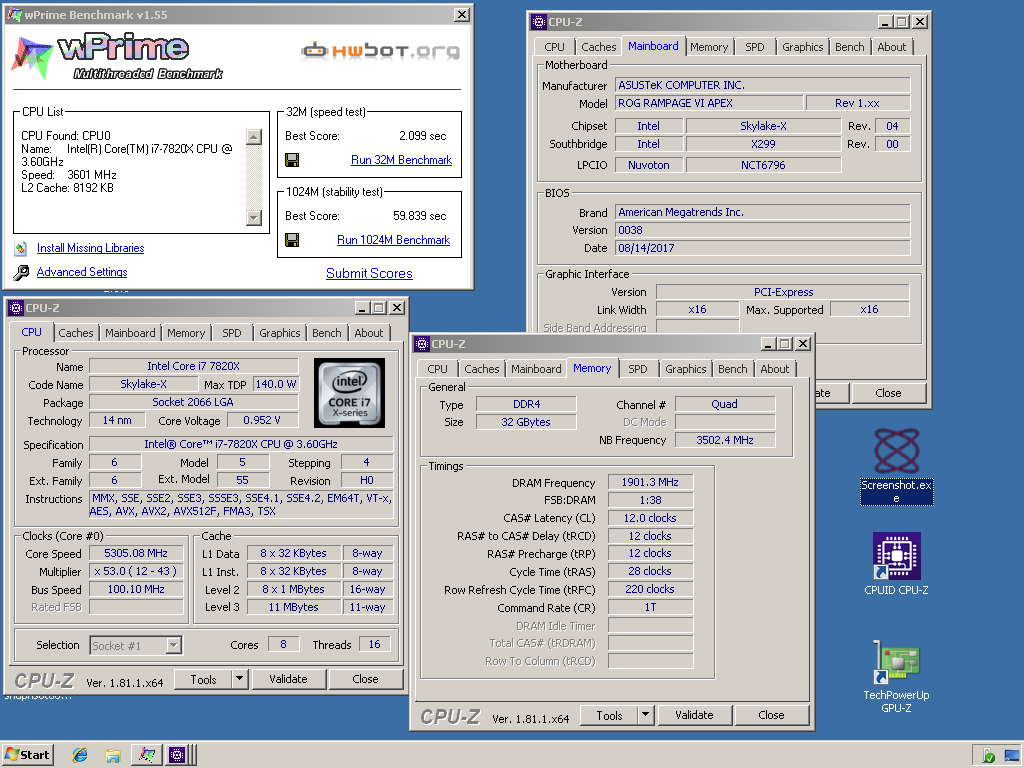Click the Close button in CPU tab window
This screenshot has width=1024, height=768.
(x=365, y=679)
